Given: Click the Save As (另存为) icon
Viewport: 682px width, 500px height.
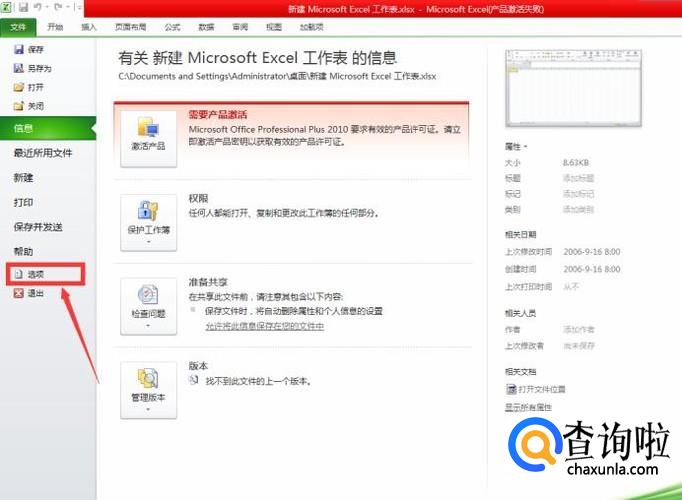Looking at the screenshot, I should (x=19, y=68).
